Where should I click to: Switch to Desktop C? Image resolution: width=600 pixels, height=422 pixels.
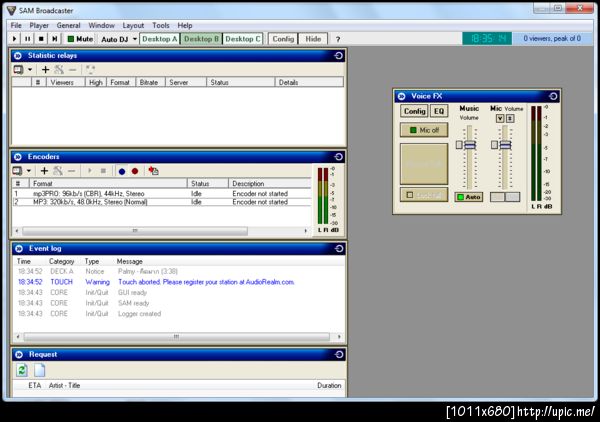[x=243, y=39]
